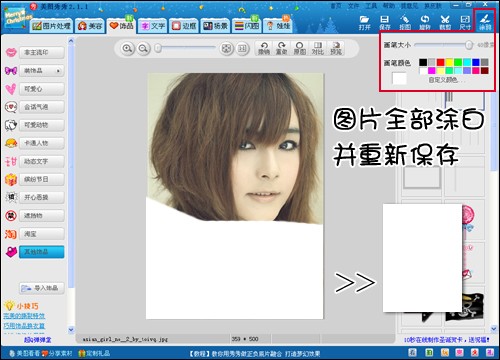
Task: Click the brush size slider handle
Action: (x=469, y=45)
